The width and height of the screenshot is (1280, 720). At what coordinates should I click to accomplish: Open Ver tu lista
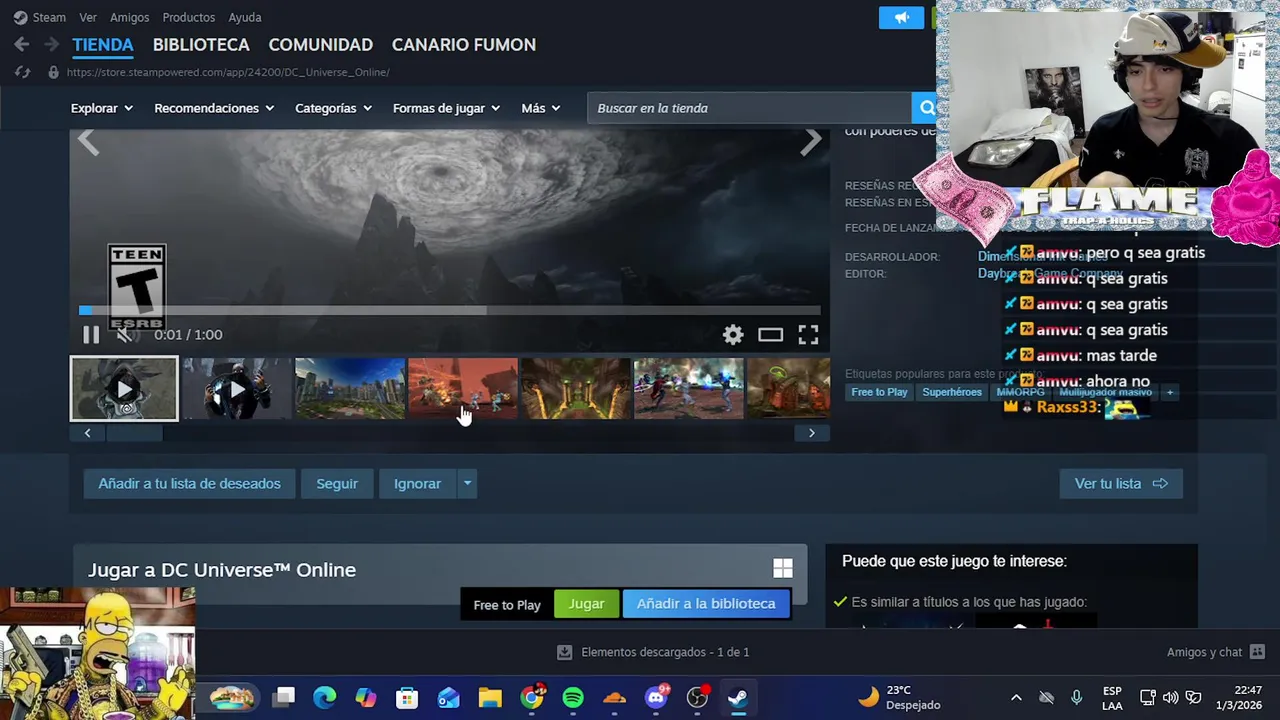click(x=1121, y=484)
